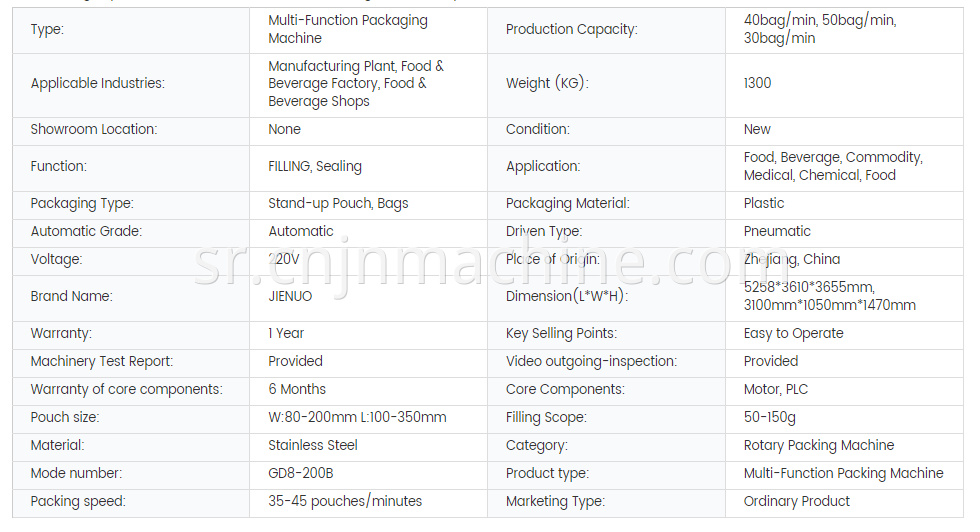Click the 'Stand-up Pouch, Bags' packaging type
Viewport: 980px width, 532px height.
click(338, 203)
